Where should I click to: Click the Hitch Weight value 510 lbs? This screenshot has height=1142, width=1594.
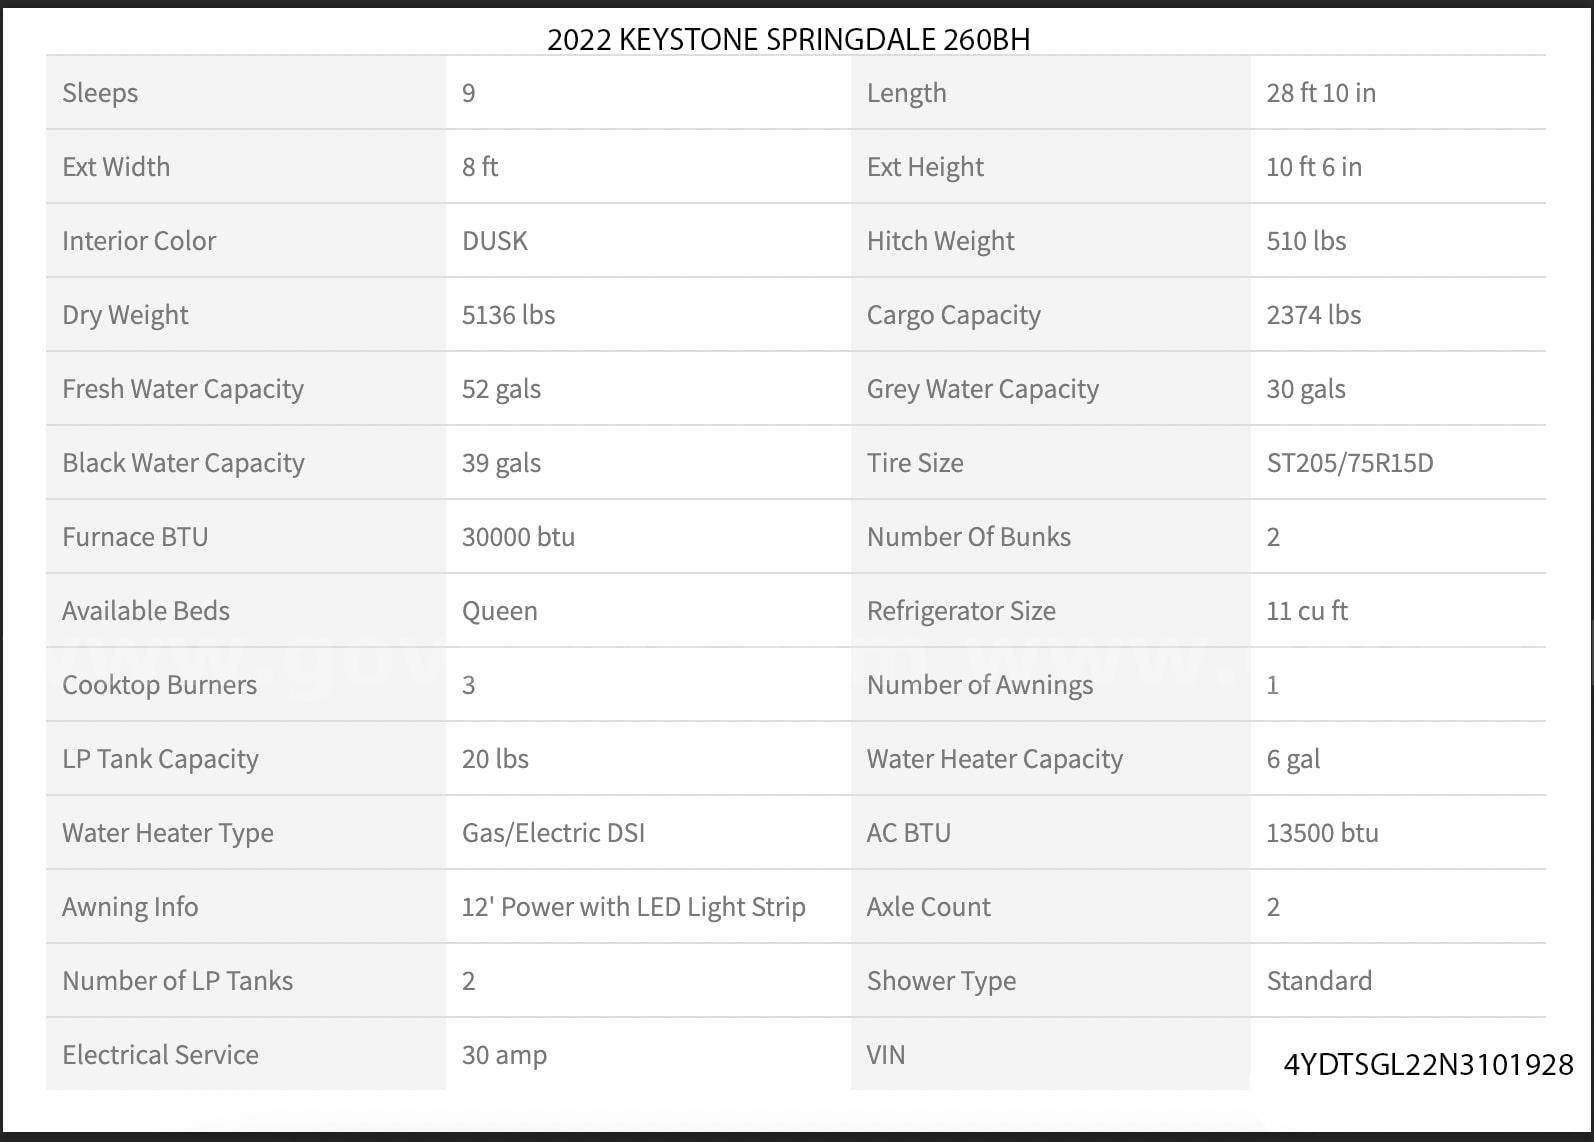[x=1305, y=241]
